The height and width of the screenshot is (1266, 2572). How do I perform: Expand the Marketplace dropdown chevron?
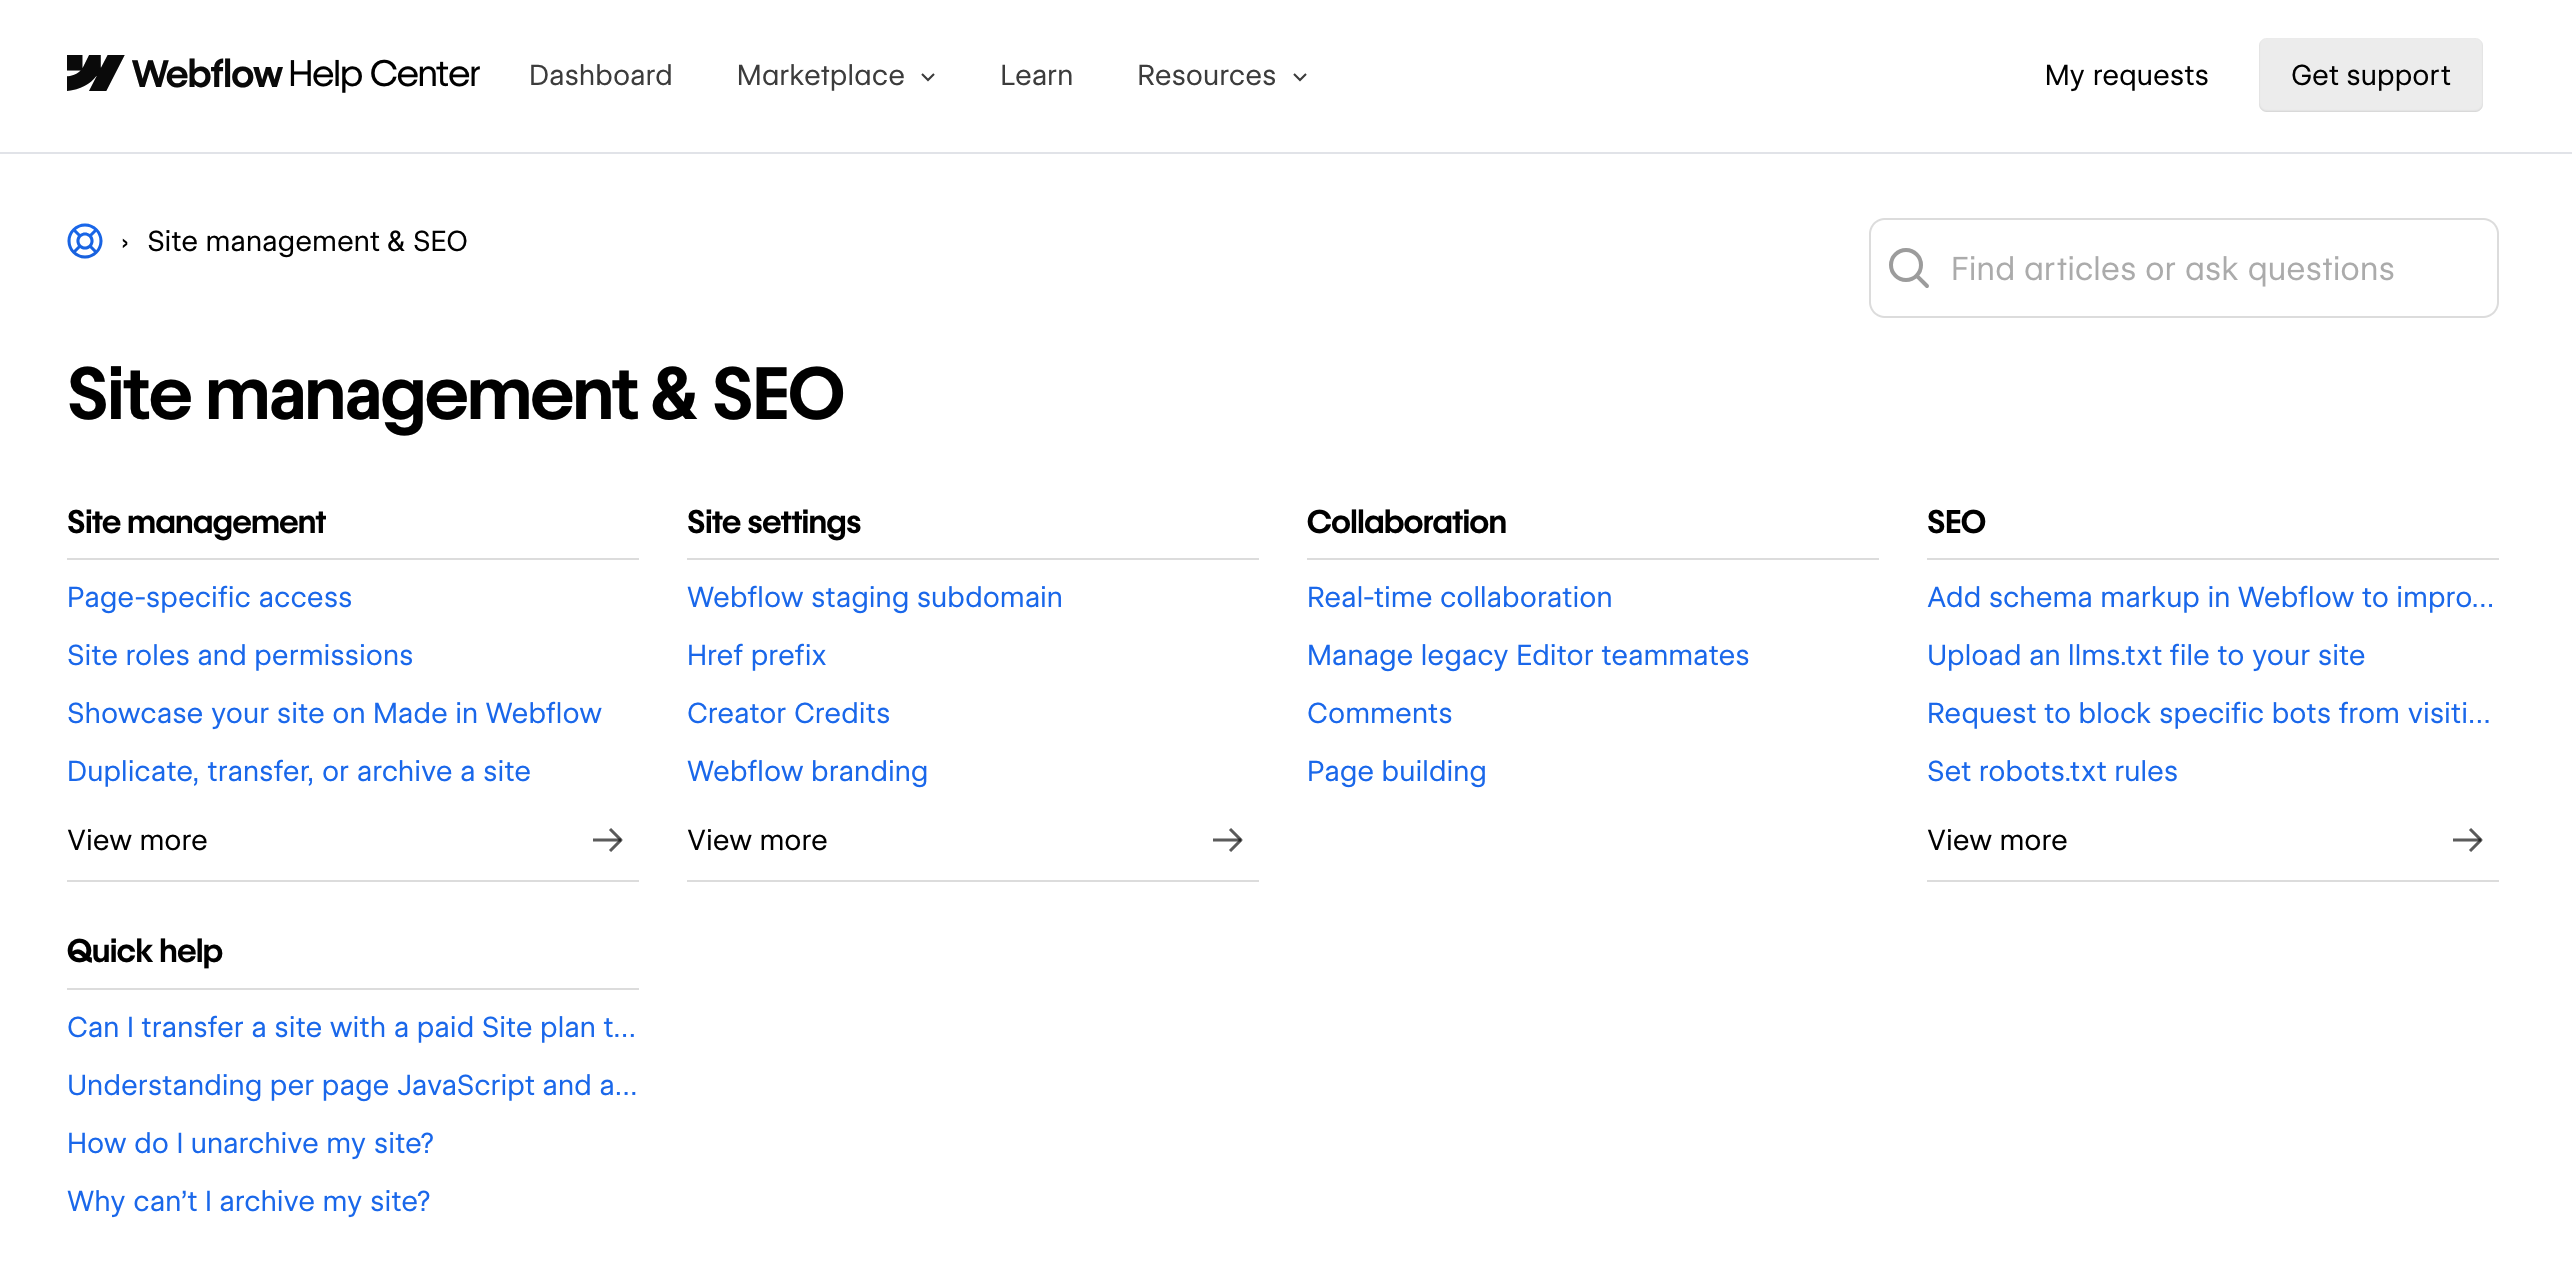[928, 77]
